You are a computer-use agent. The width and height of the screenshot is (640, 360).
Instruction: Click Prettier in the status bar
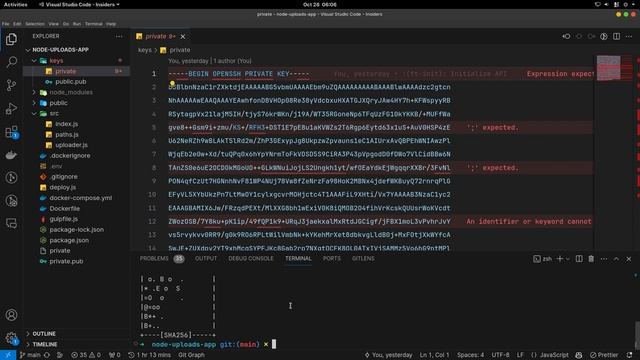click(604, 355)
